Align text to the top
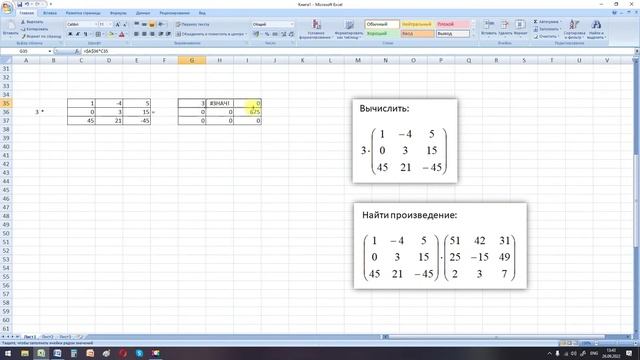 (x=136, y=24)
